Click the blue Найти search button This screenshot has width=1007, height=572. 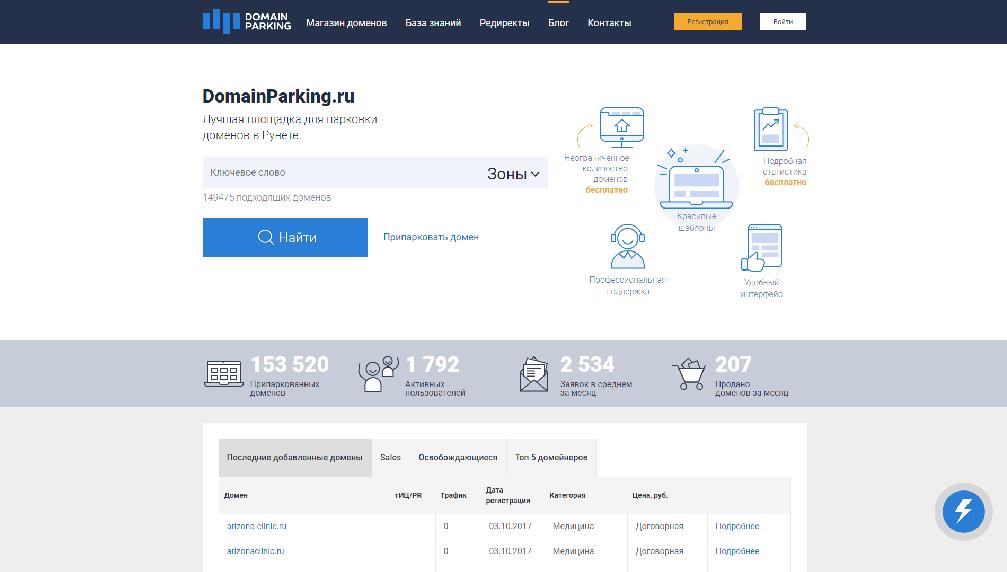285,238
